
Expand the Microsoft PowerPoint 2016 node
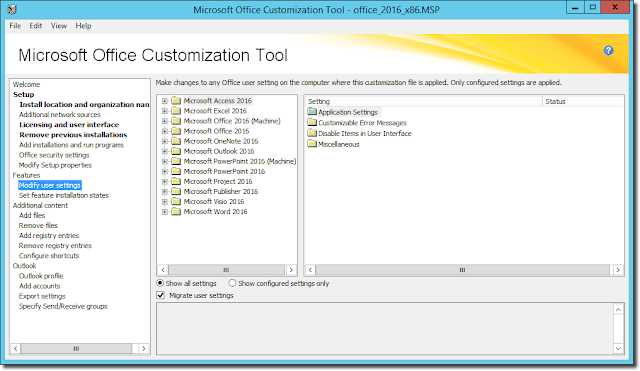165,171
